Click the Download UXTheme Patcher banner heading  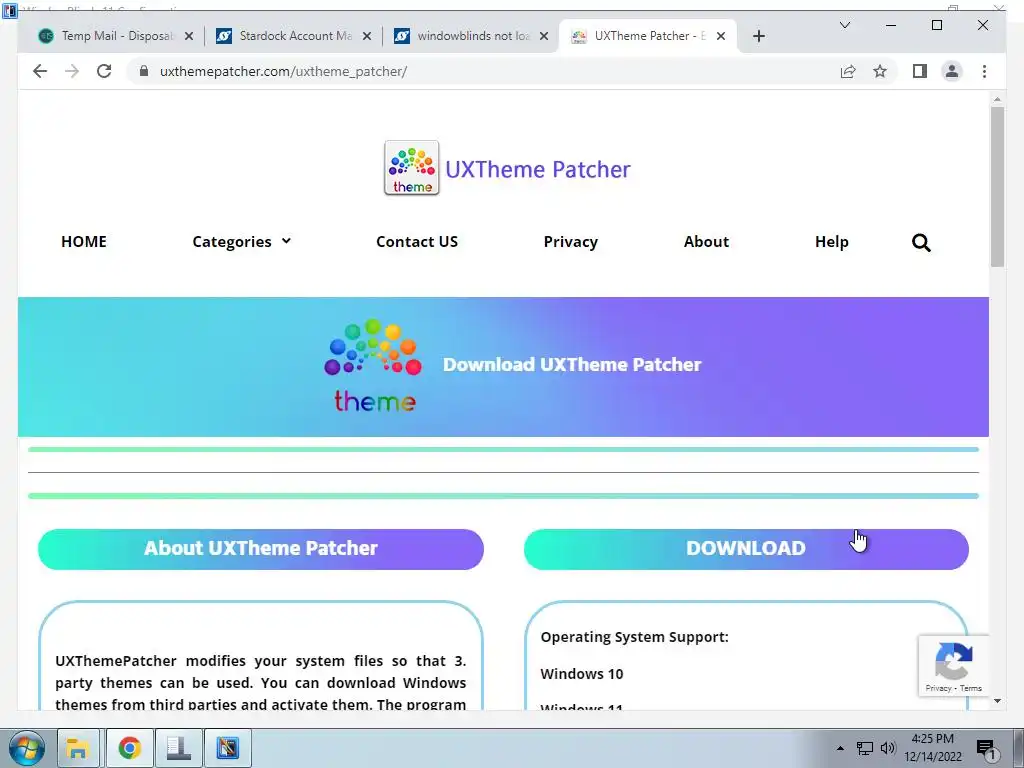pyautogui.click(x=572, y=364)
